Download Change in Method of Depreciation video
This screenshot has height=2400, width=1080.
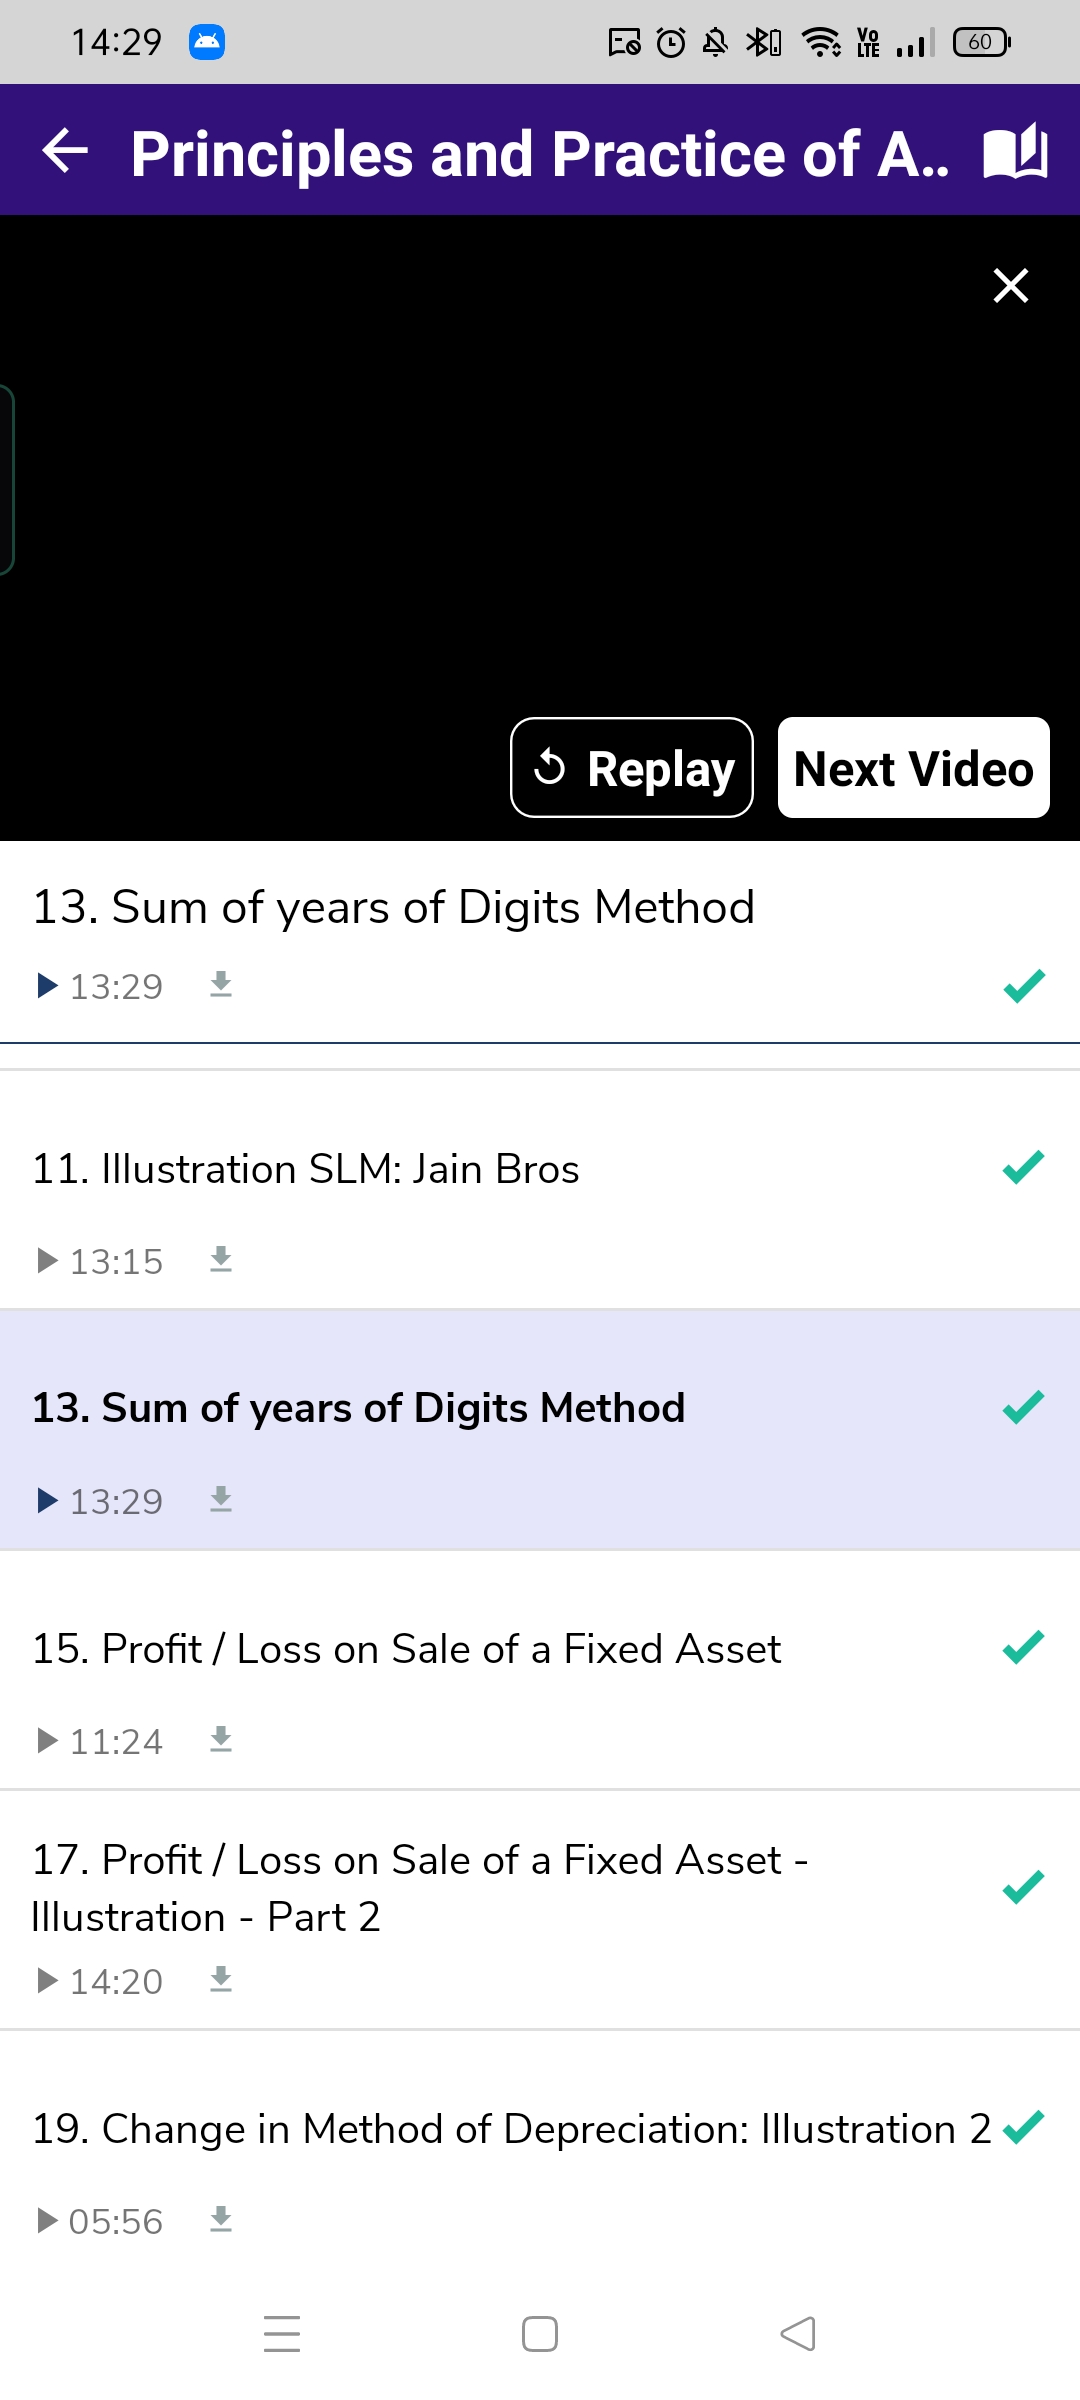click(x=221, y=2220)
